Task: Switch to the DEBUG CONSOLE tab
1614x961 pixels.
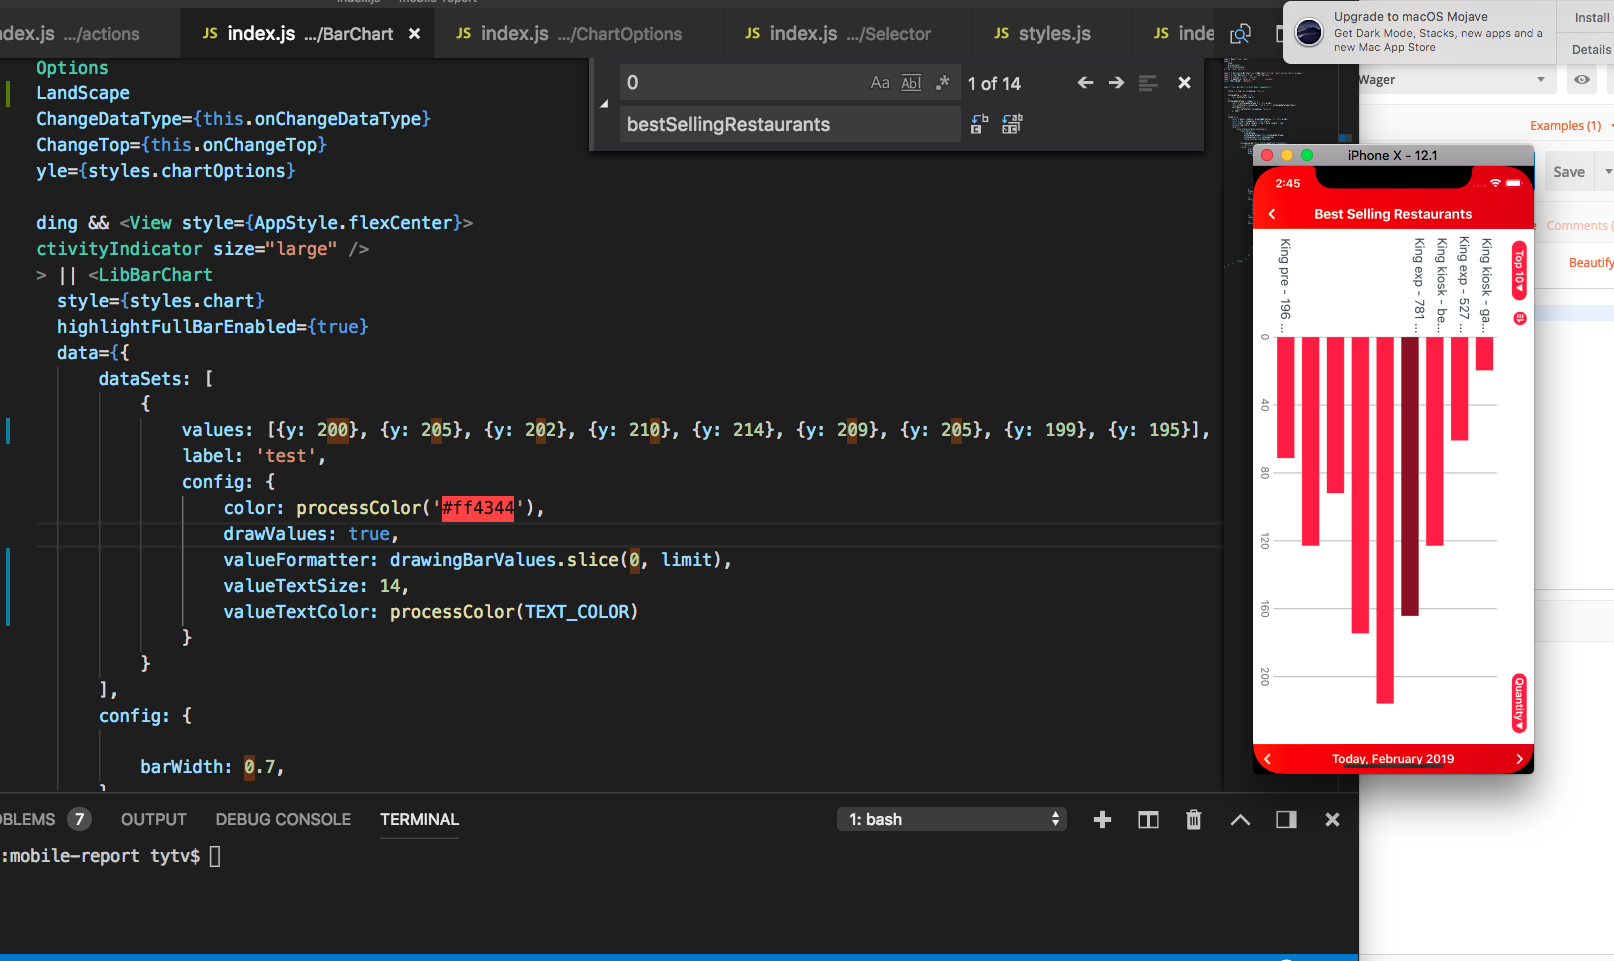Action: (x=283, y=819)
